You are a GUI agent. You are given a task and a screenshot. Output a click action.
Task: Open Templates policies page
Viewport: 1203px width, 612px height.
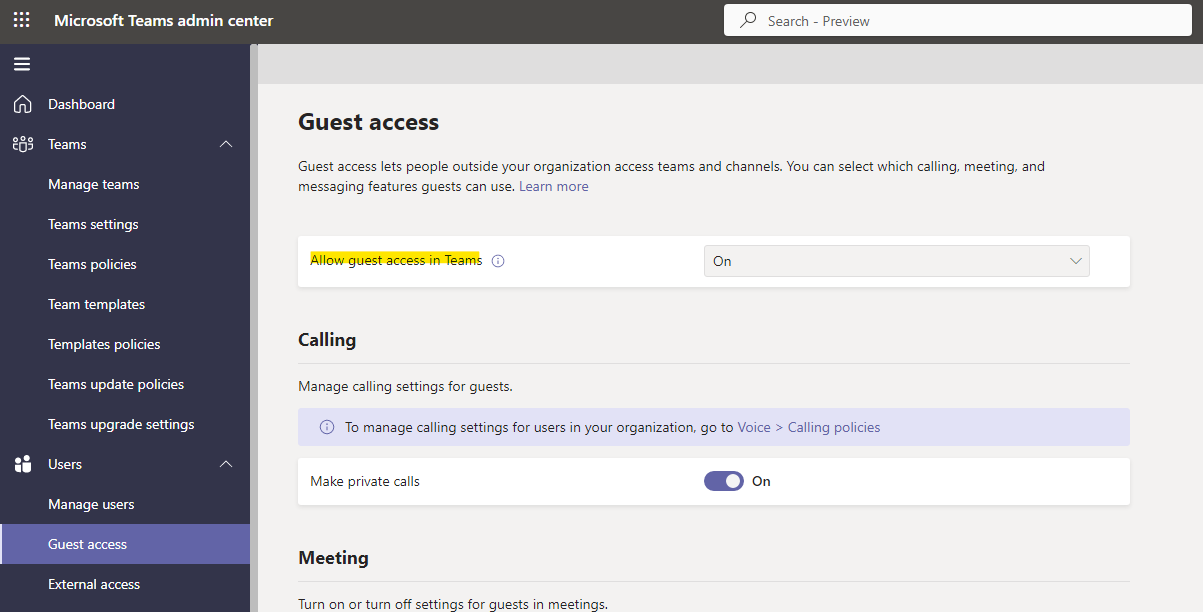pyautogui.click(x=104, y=343)
